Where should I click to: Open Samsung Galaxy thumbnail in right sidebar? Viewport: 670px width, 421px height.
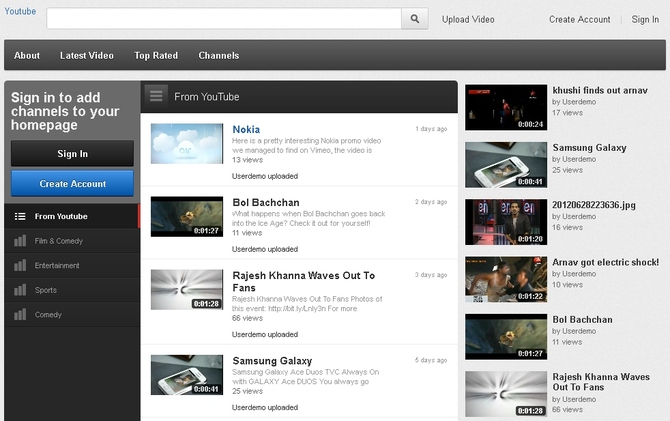[506, 165]
